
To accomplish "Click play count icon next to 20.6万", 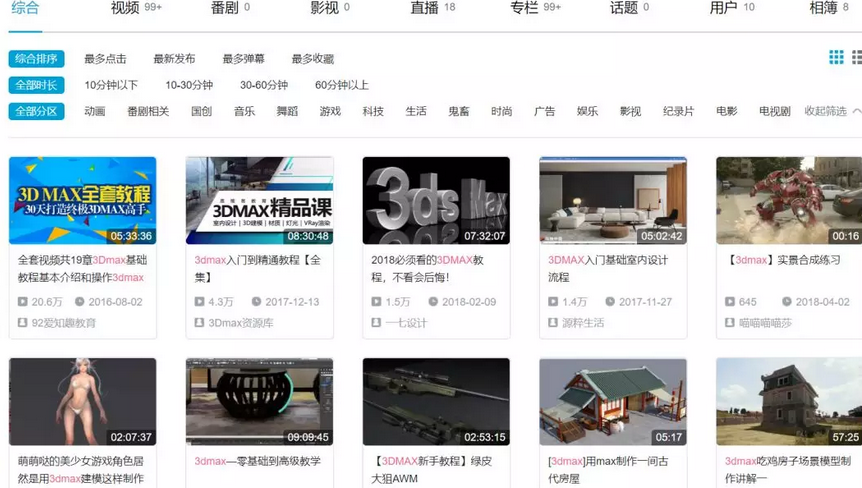I will pos(23,302).
